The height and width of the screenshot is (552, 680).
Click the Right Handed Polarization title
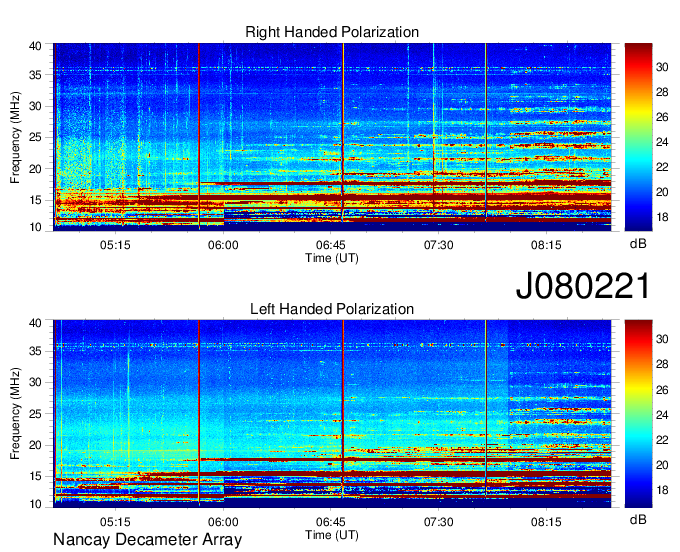[x=332, y=32]
